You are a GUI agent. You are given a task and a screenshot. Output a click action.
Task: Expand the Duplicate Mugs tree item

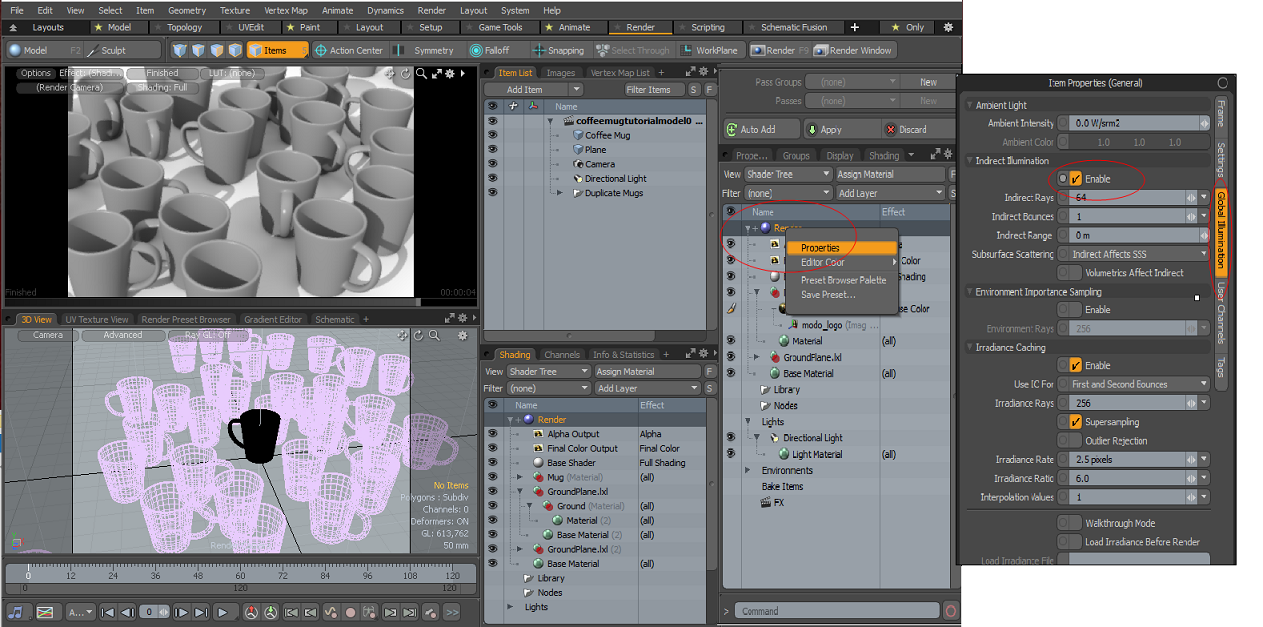point(560,193)
